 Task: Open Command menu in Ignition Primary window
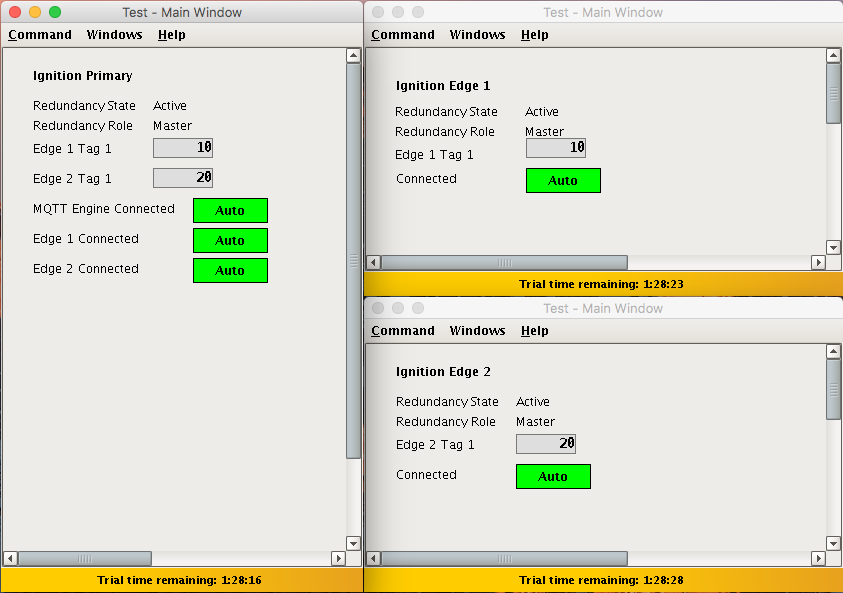click(x=40, y=35)
